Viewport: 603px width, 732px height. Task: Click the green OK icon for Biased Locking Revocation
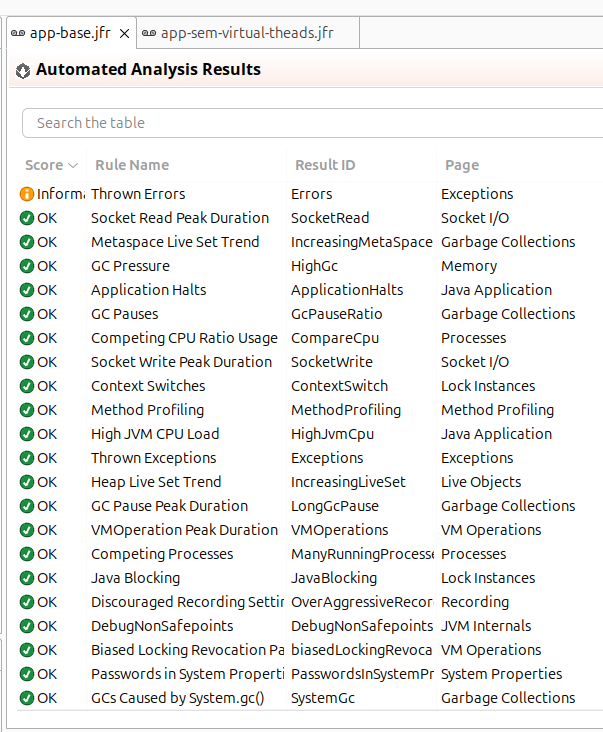click(x=27, y=650)
